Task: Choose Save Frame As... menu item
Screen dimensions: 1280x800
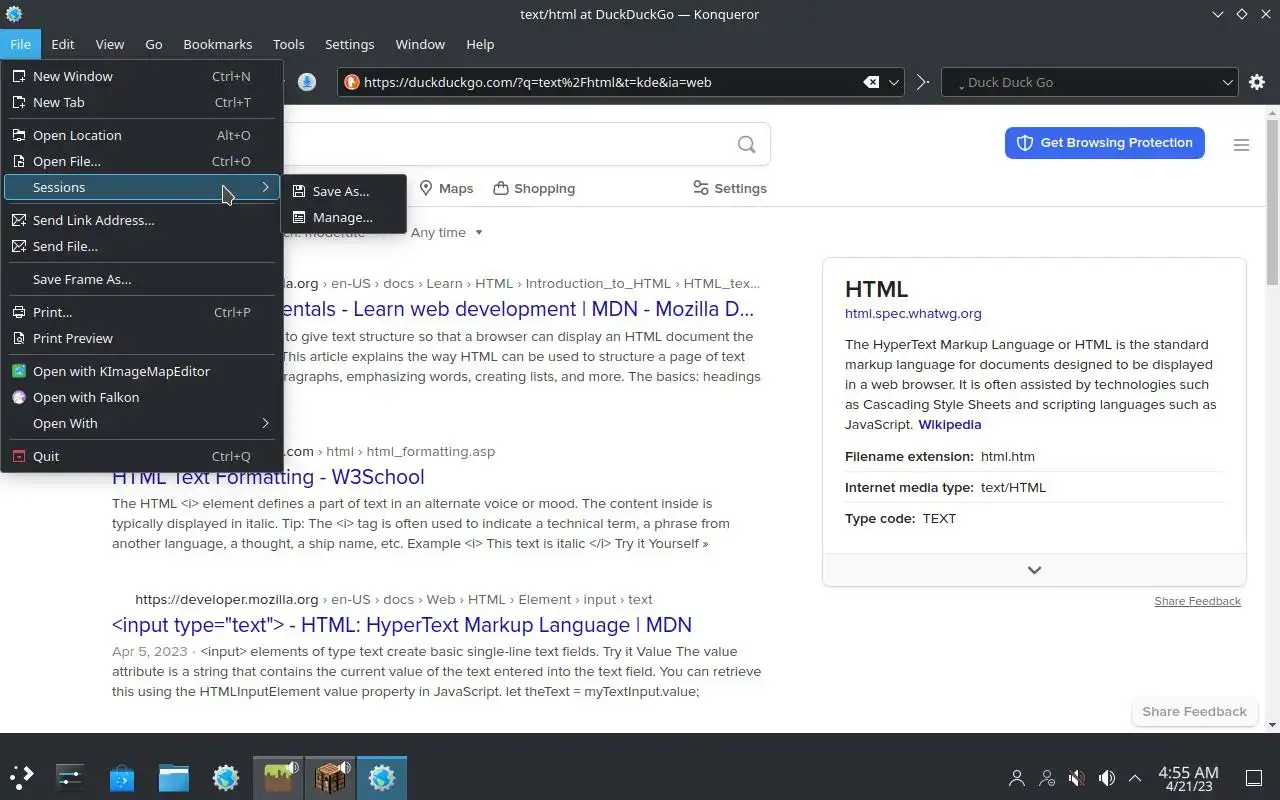Action: coord(142,279)
